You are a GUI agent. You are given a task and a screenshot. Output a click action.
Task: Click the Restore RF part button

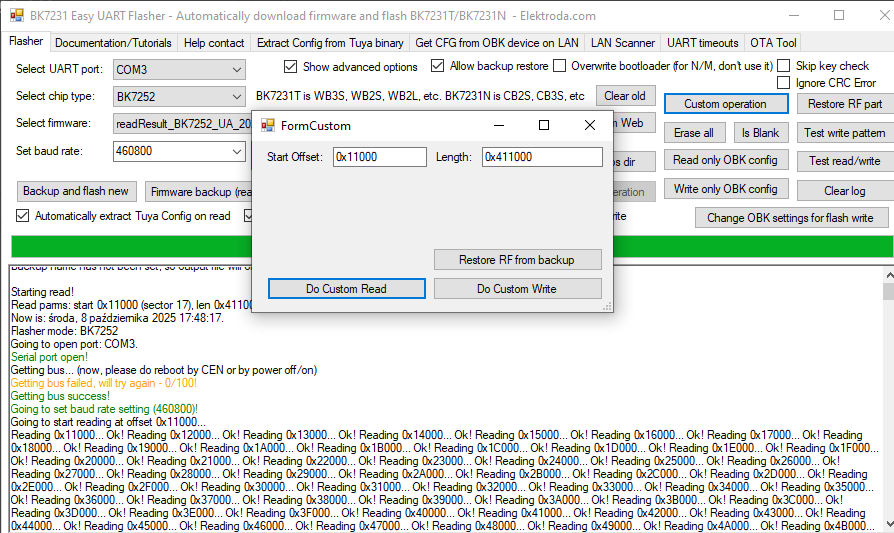844,104
